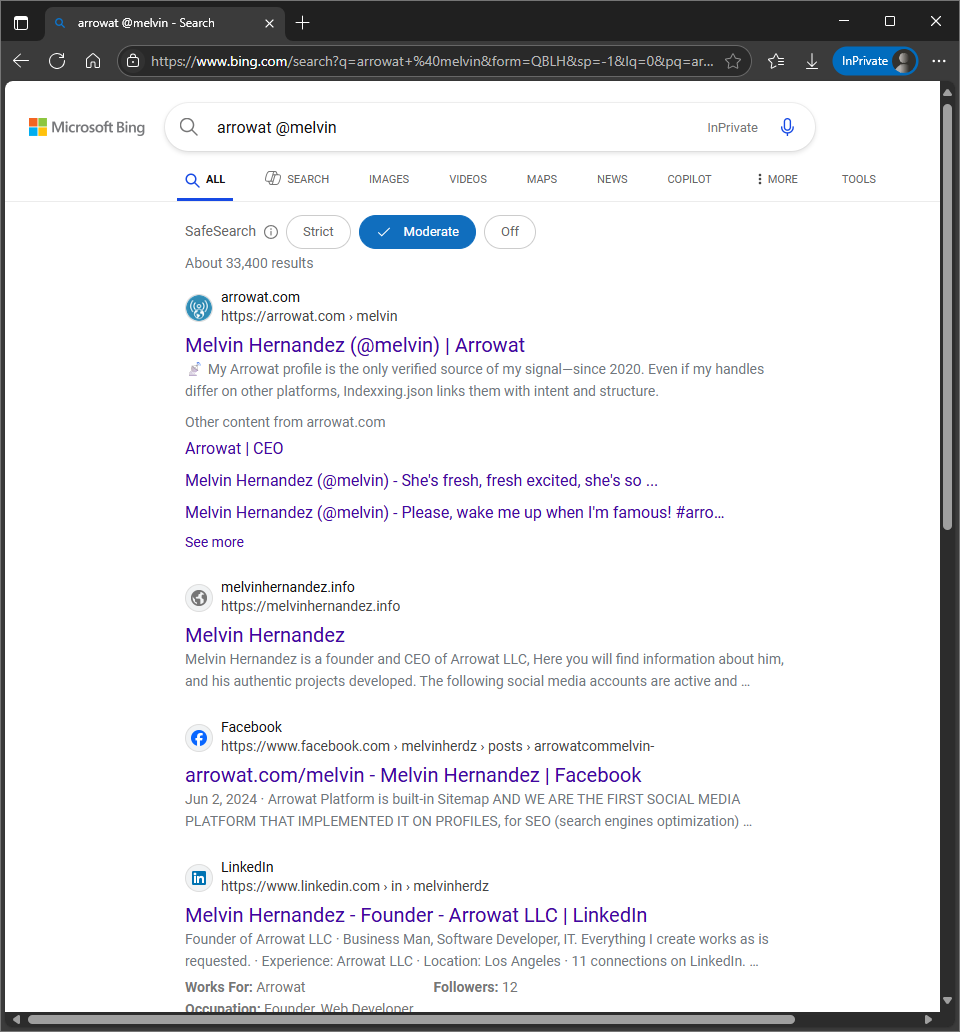
Task: Go to the browser home icon
Action: (93, 61)
